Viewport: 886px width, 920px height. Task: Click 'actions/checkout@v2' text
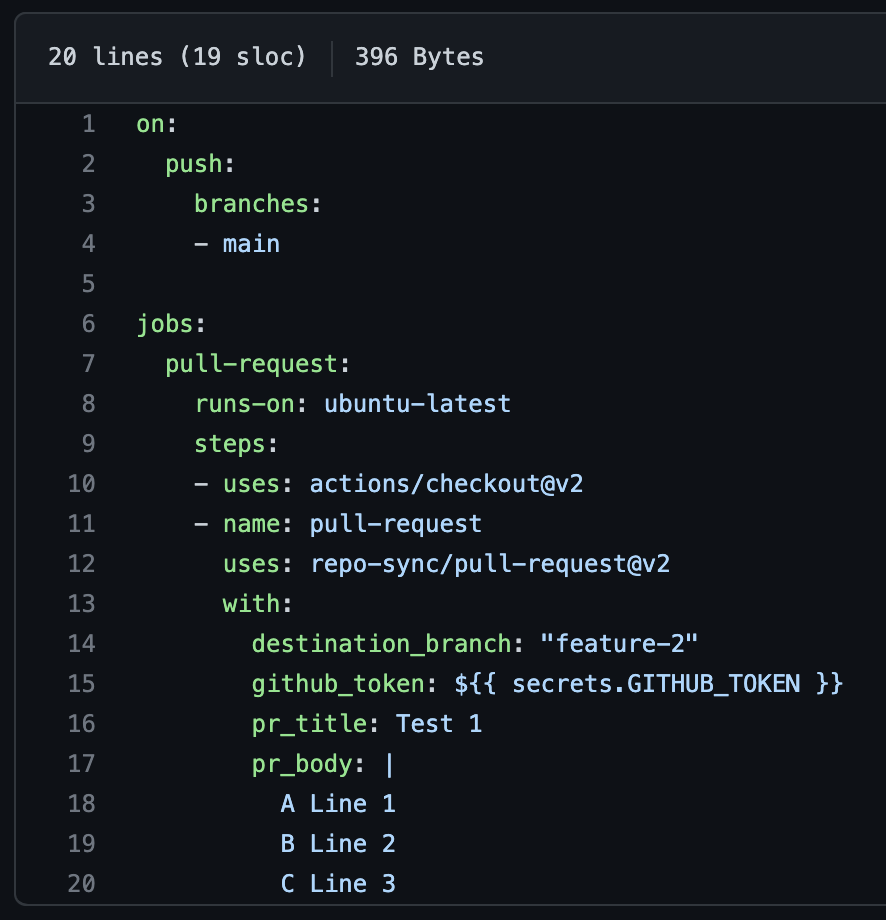[447, 483]
